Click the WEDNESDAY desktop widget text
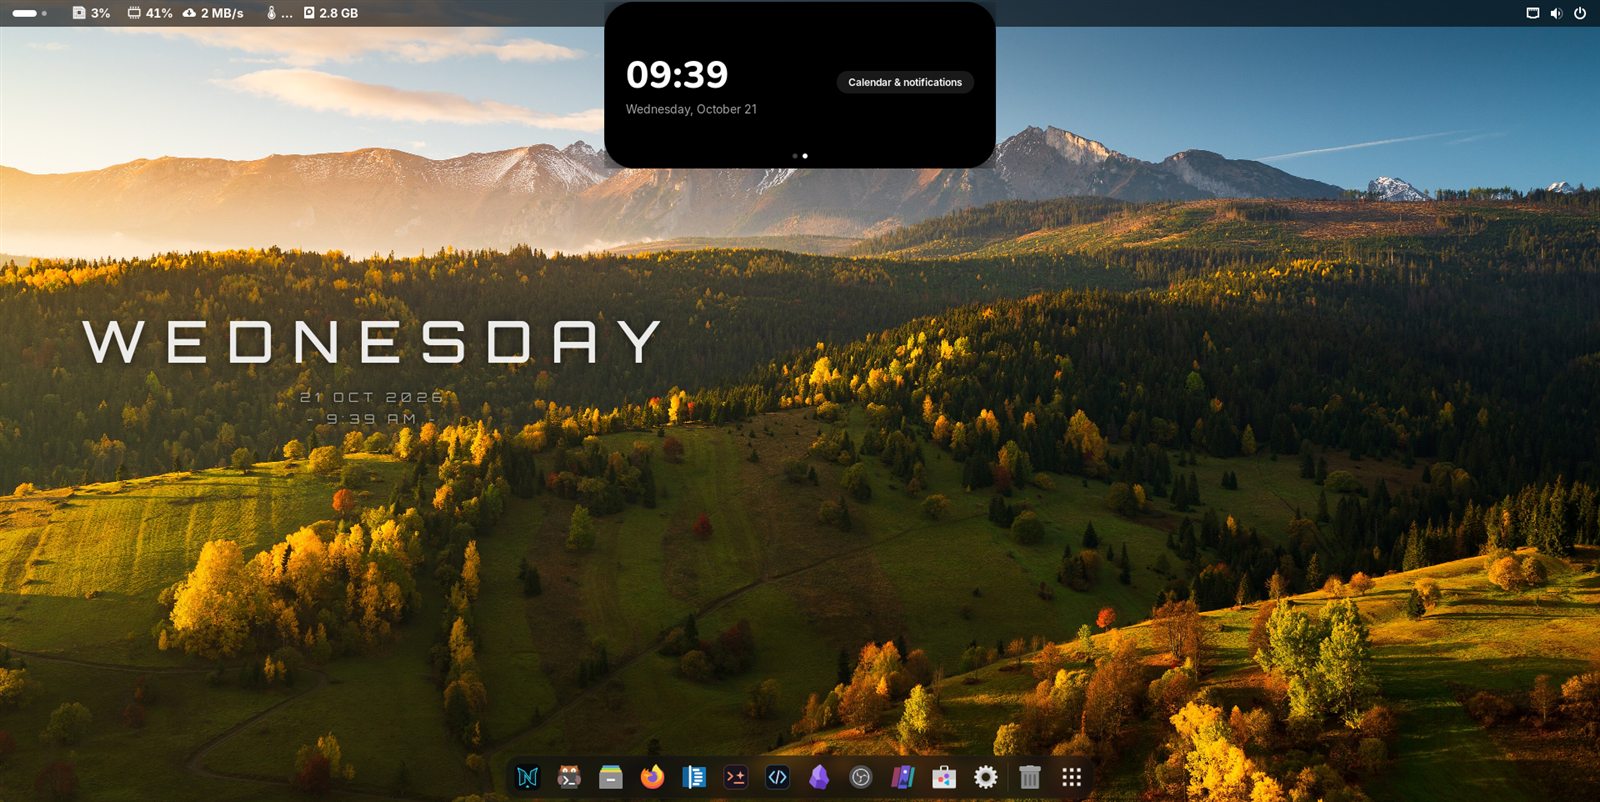Viewport: 1600px width, 802px height. click(371, 342)
